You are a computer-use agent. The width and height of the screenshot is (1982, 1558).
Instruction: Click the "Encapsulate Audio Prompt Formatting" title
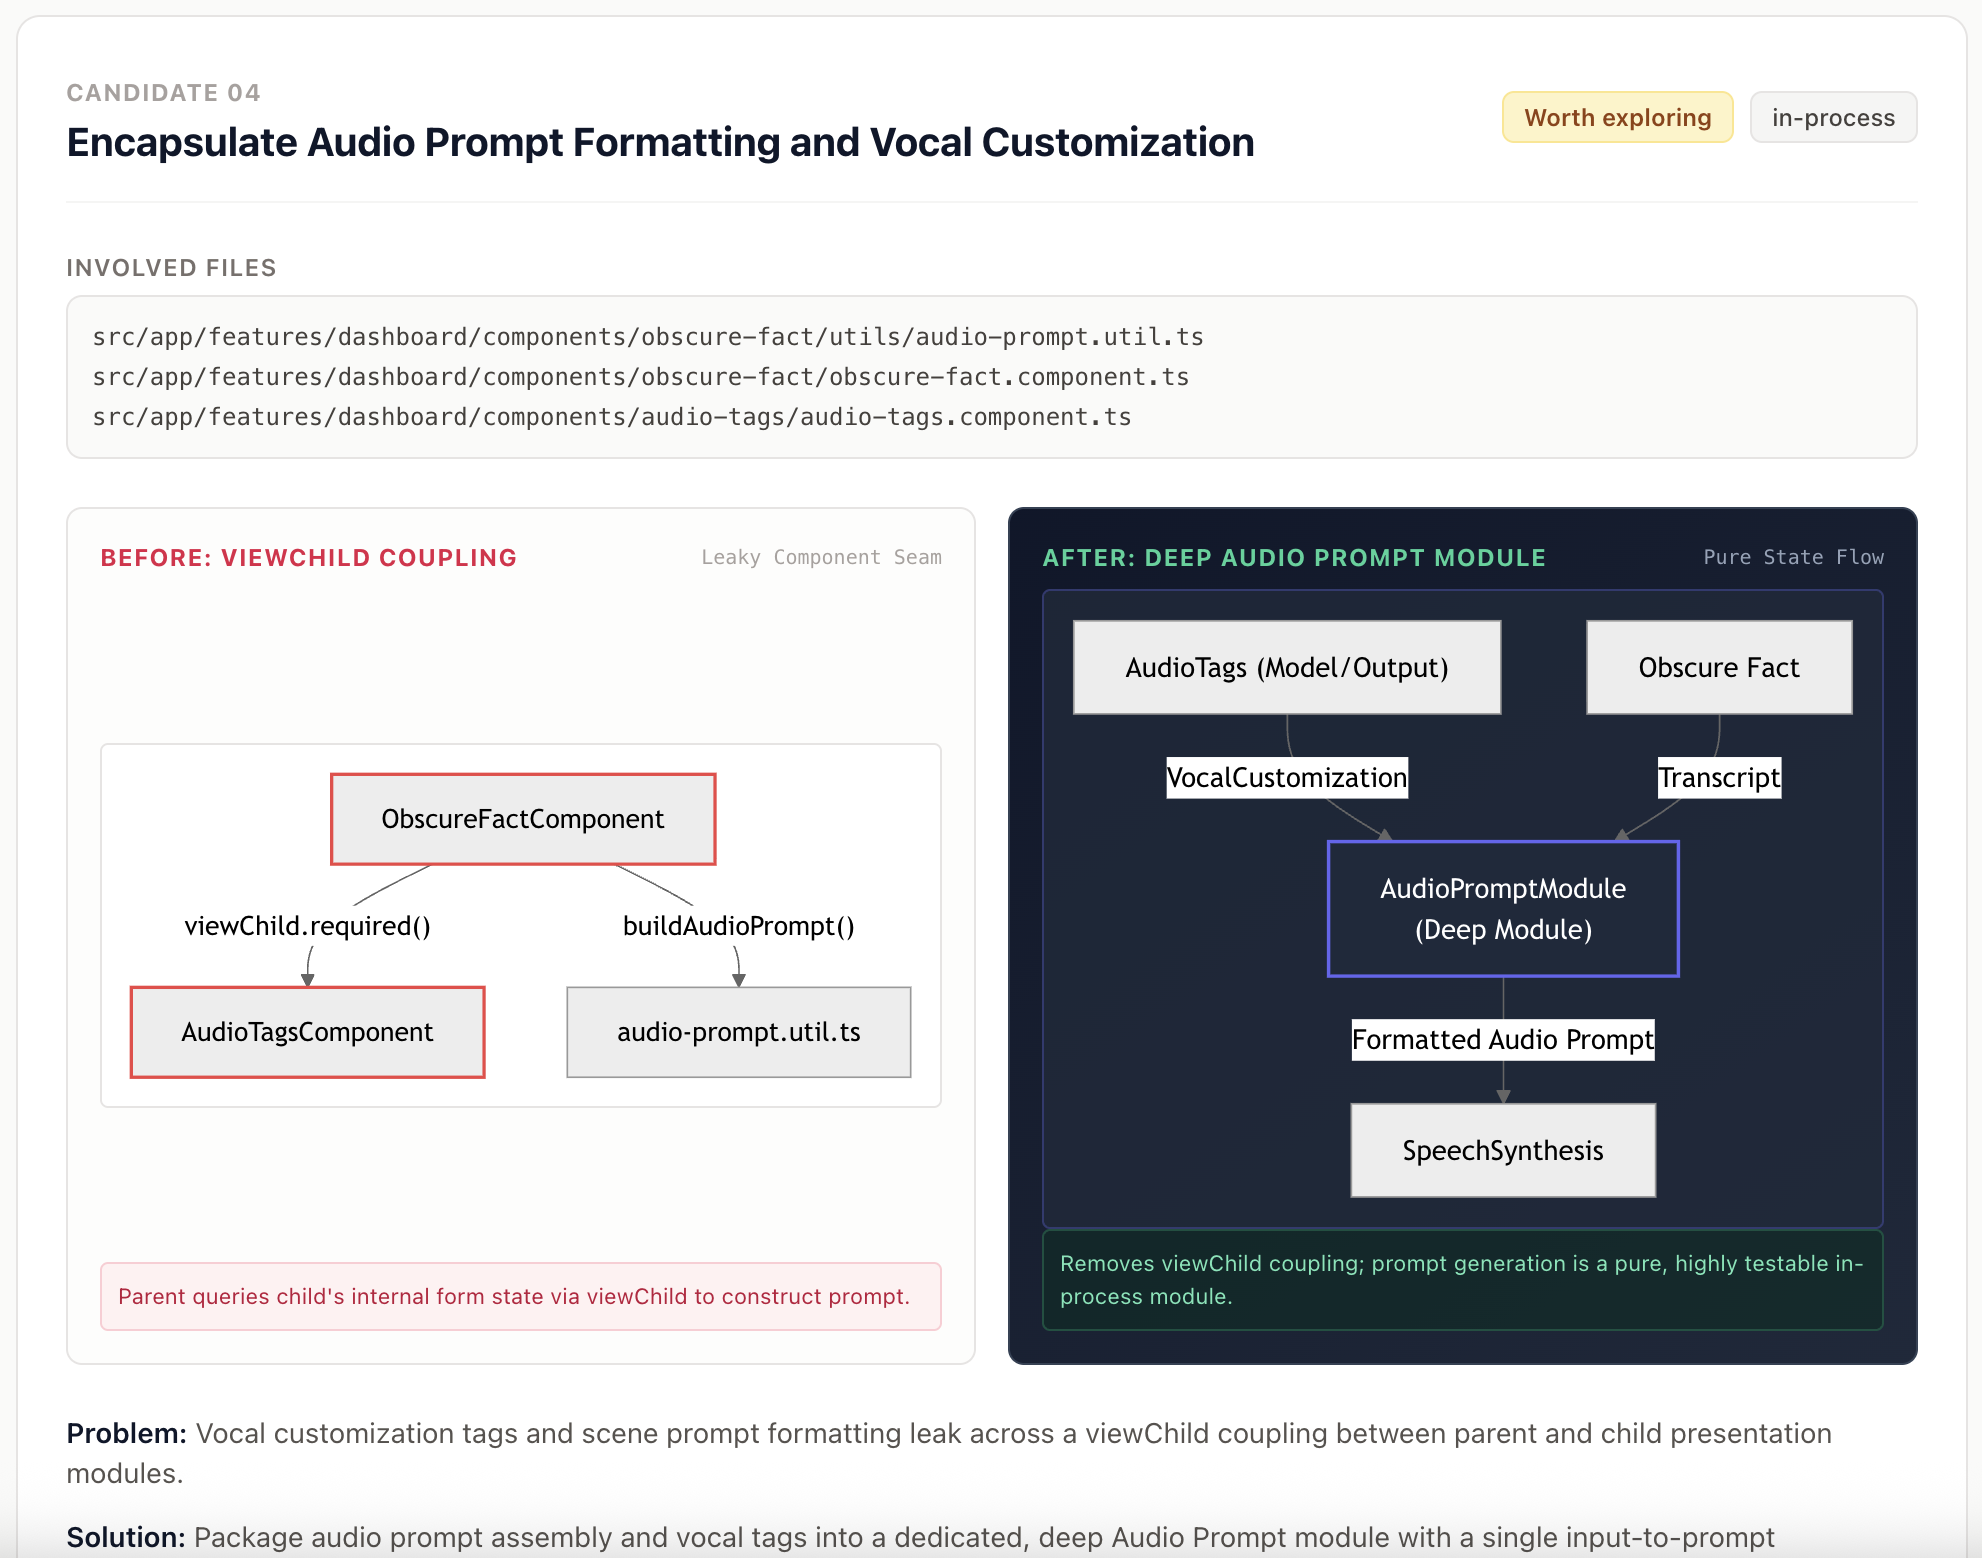click(660, 142)
